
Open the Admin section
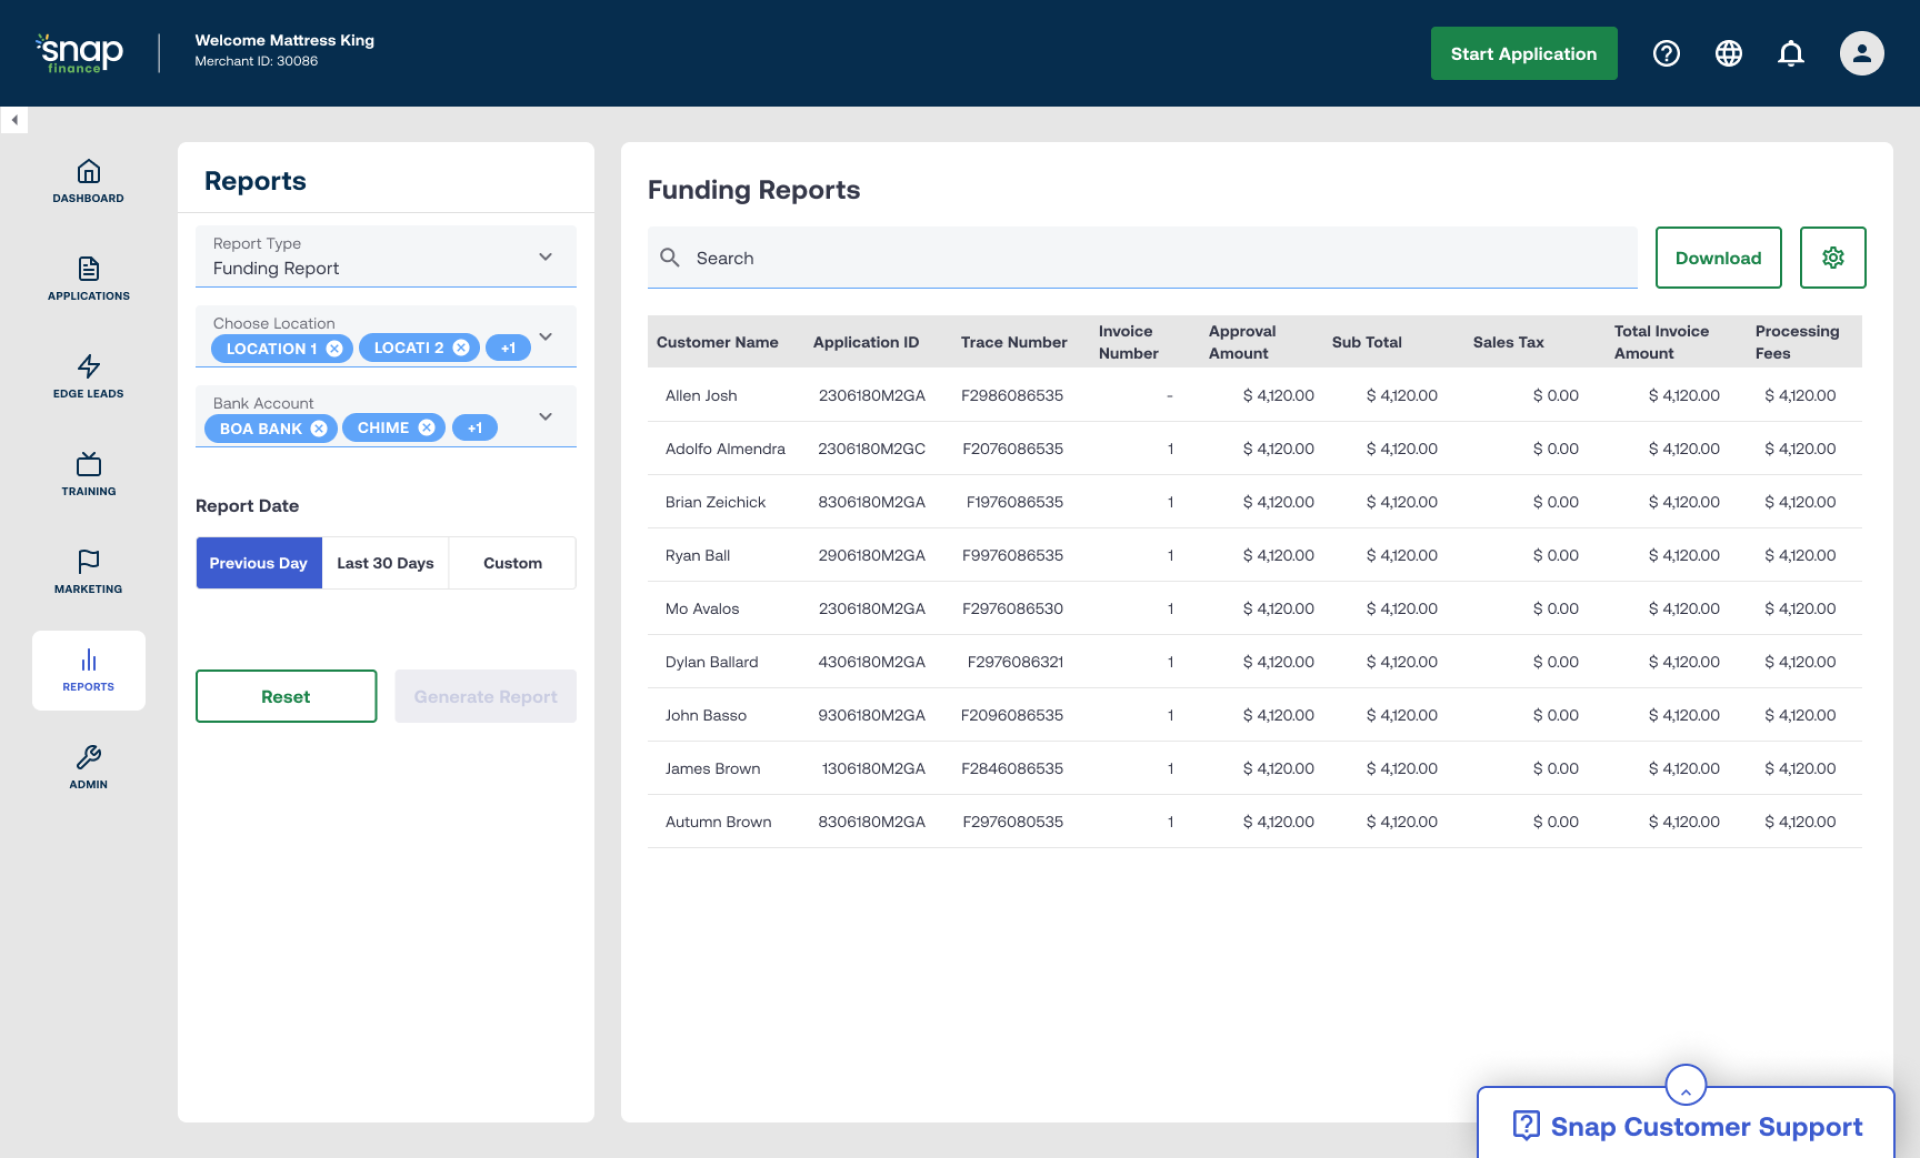point(88,766)
